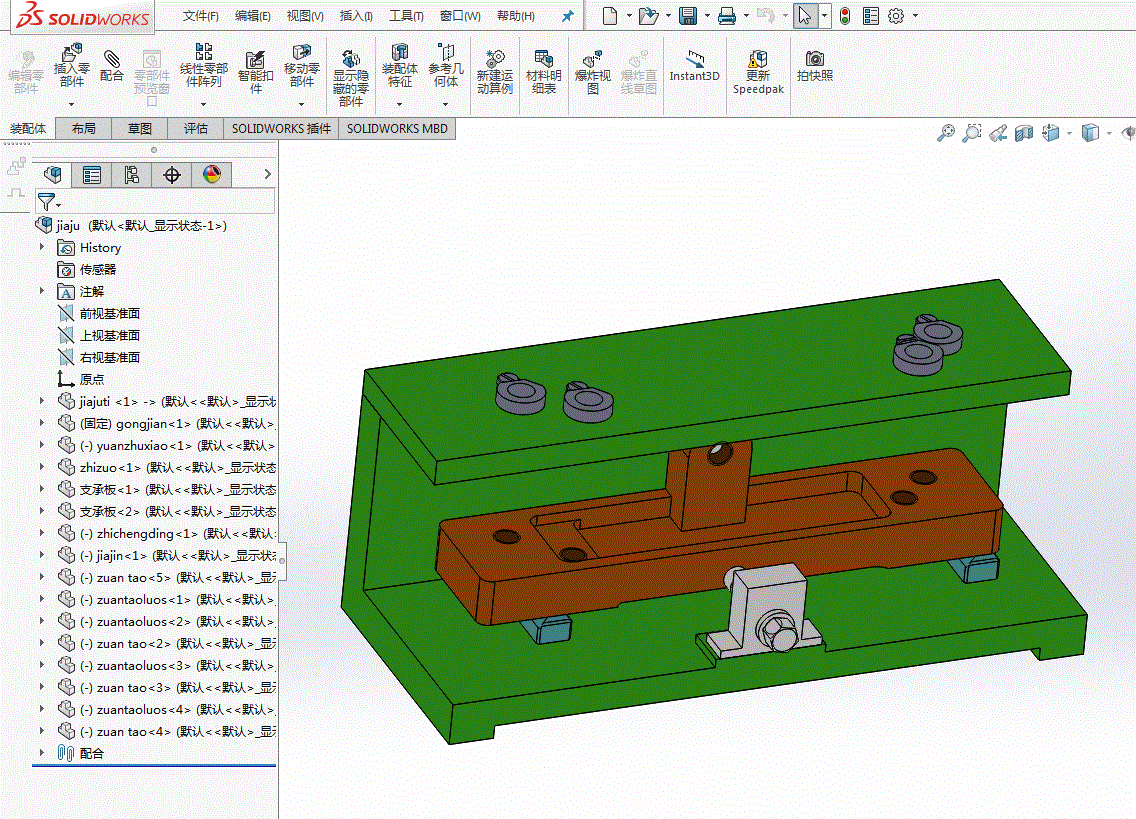Start a New Motion Study (新建运动算例)
The height and width of the screenshot is (819, 1136).
pos(495,72)
